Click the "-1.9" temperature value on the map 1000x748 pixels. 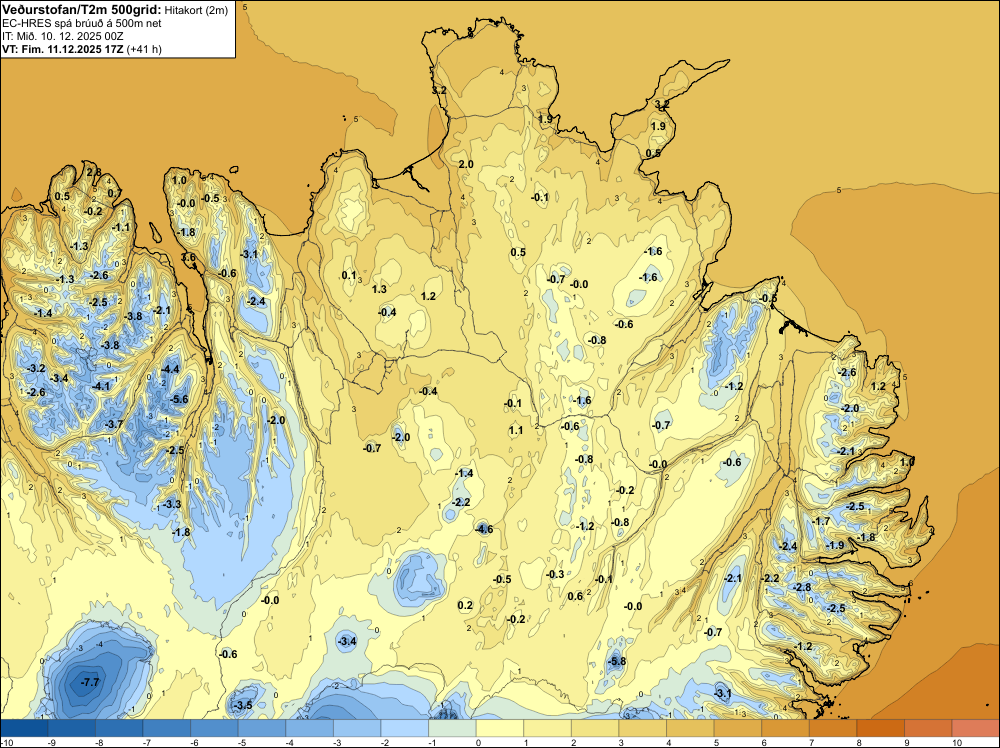click(x=835, y=545)
